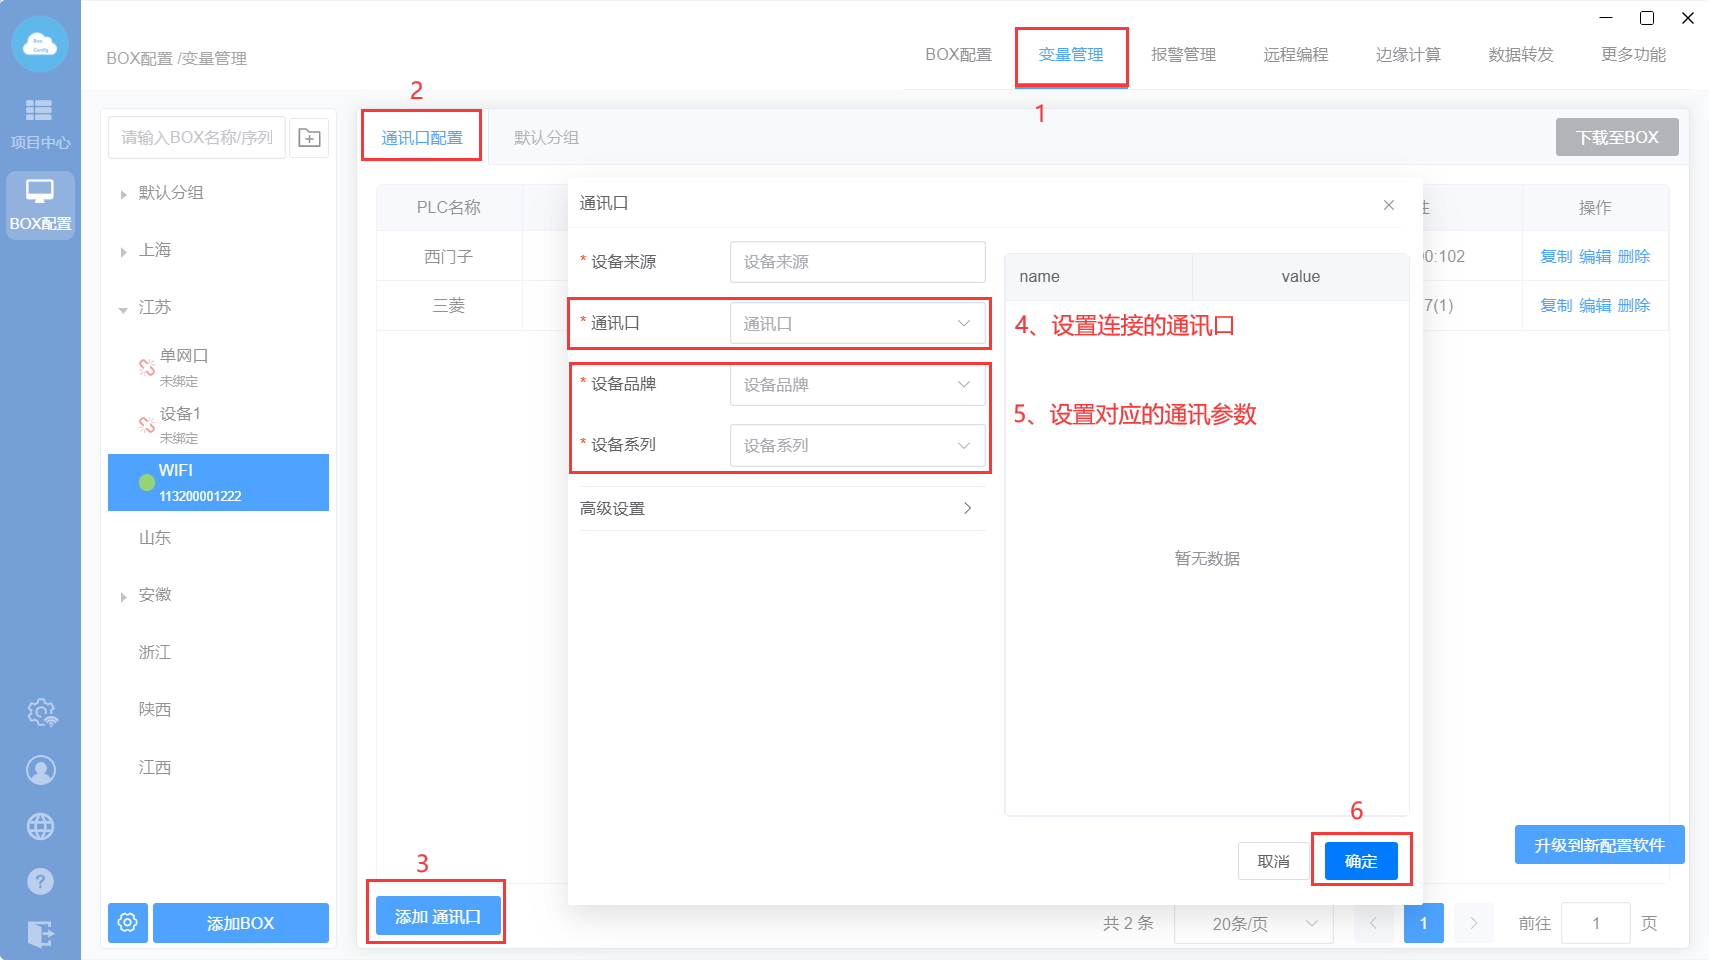The height and width of the screenshot is (960, 1709).
Task: Open the 项目中心 sidebar icon
Action: click(x=40, y=123)
